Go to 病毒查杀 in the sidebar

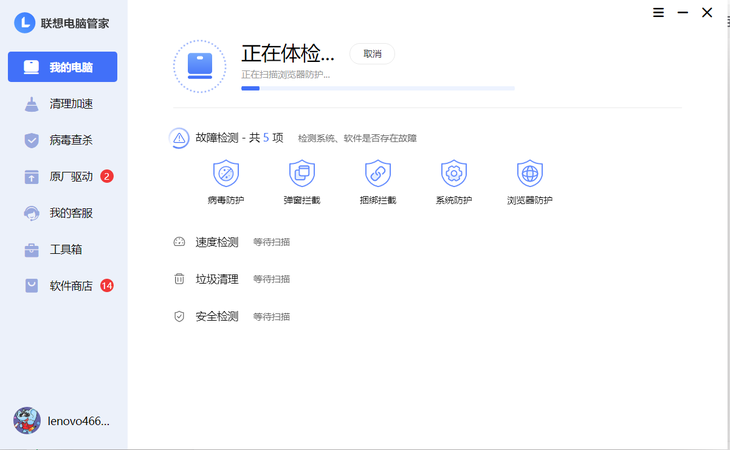[x=62, y=140]
